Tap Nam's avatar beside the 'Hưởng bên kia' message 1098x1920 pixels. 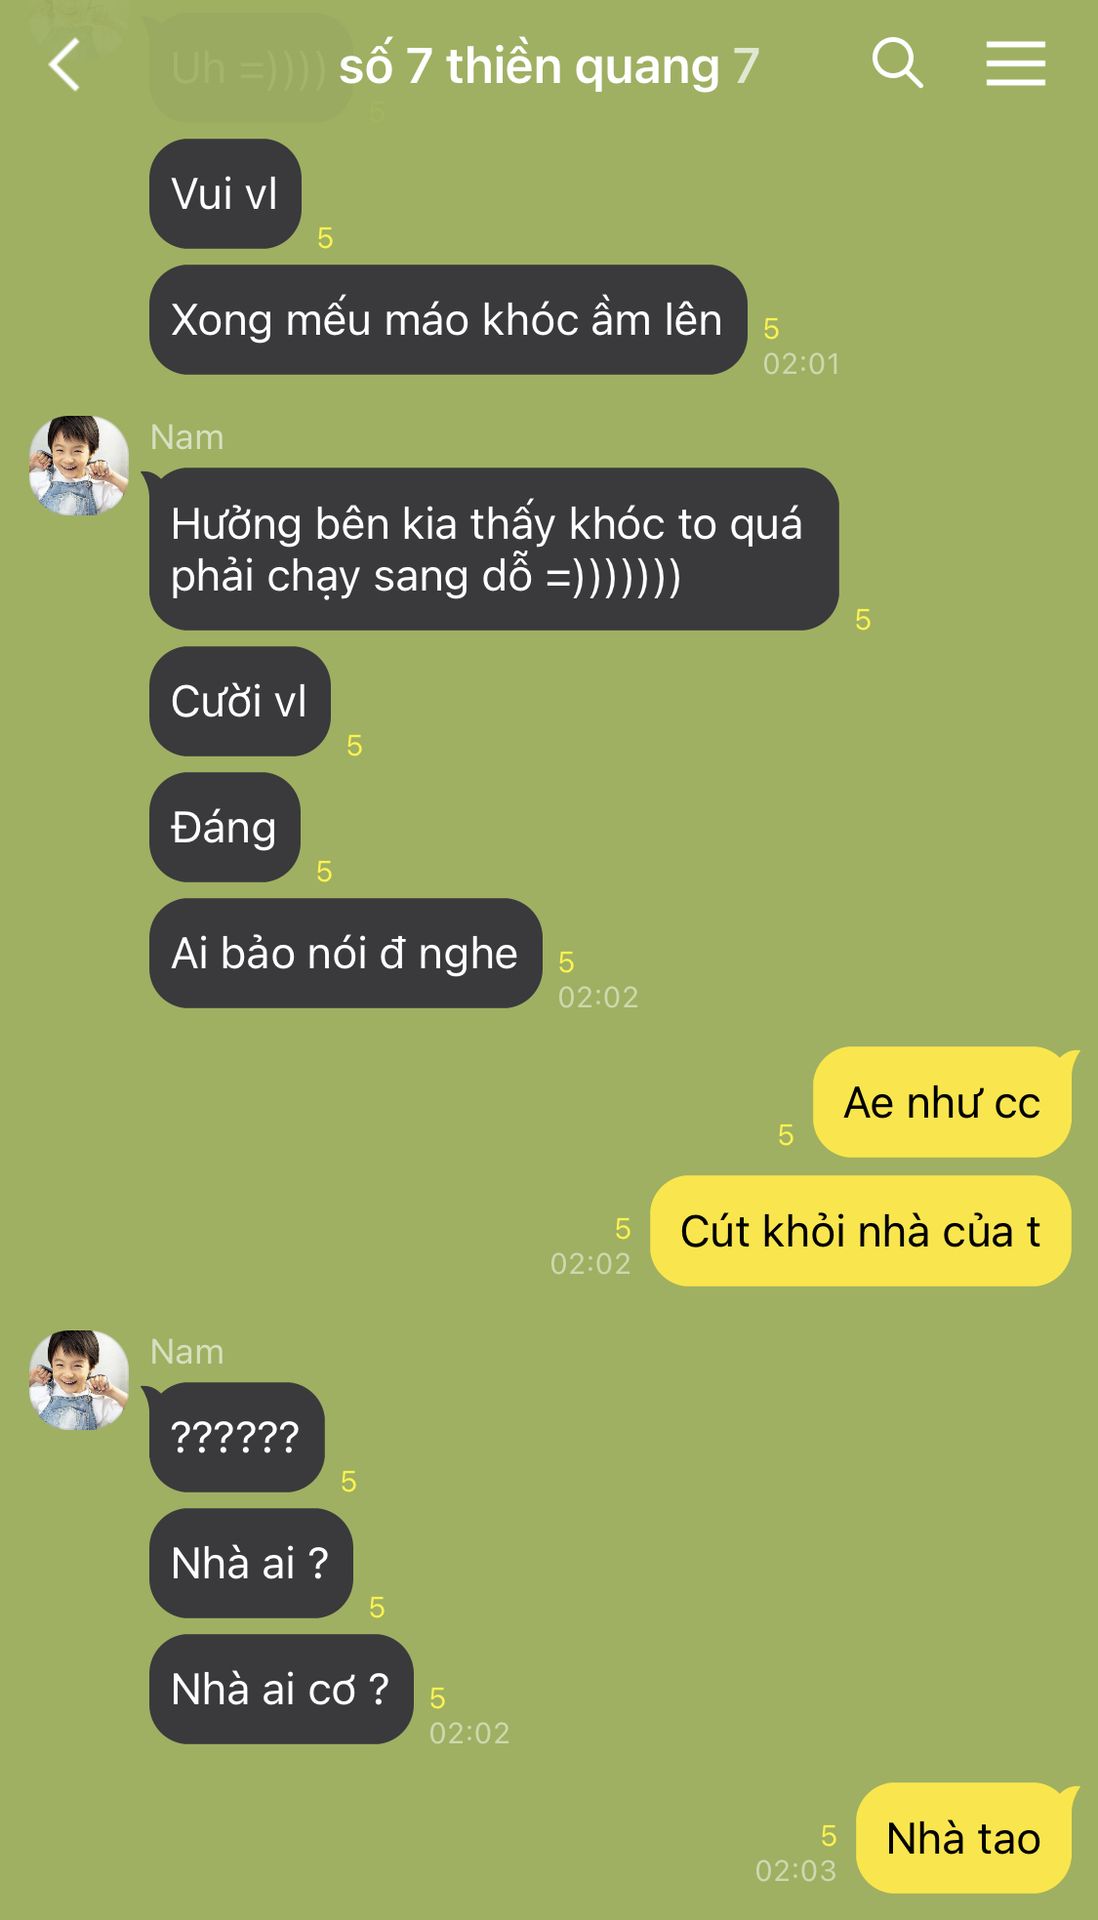(79, 466)
